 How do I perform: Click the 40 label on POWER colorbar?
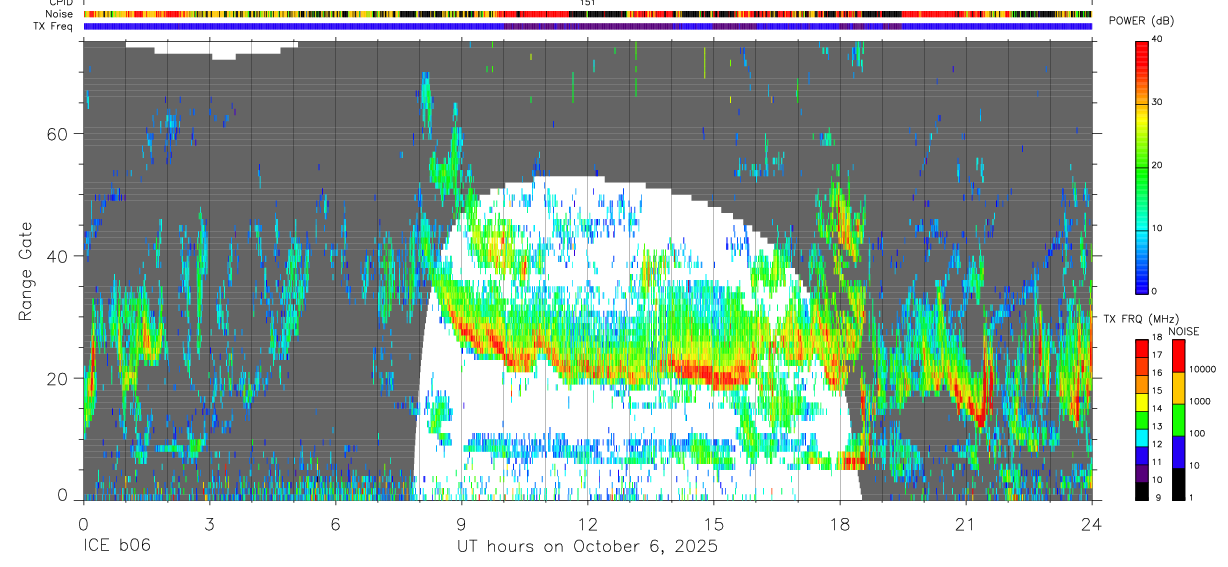tap(1157, 39)
